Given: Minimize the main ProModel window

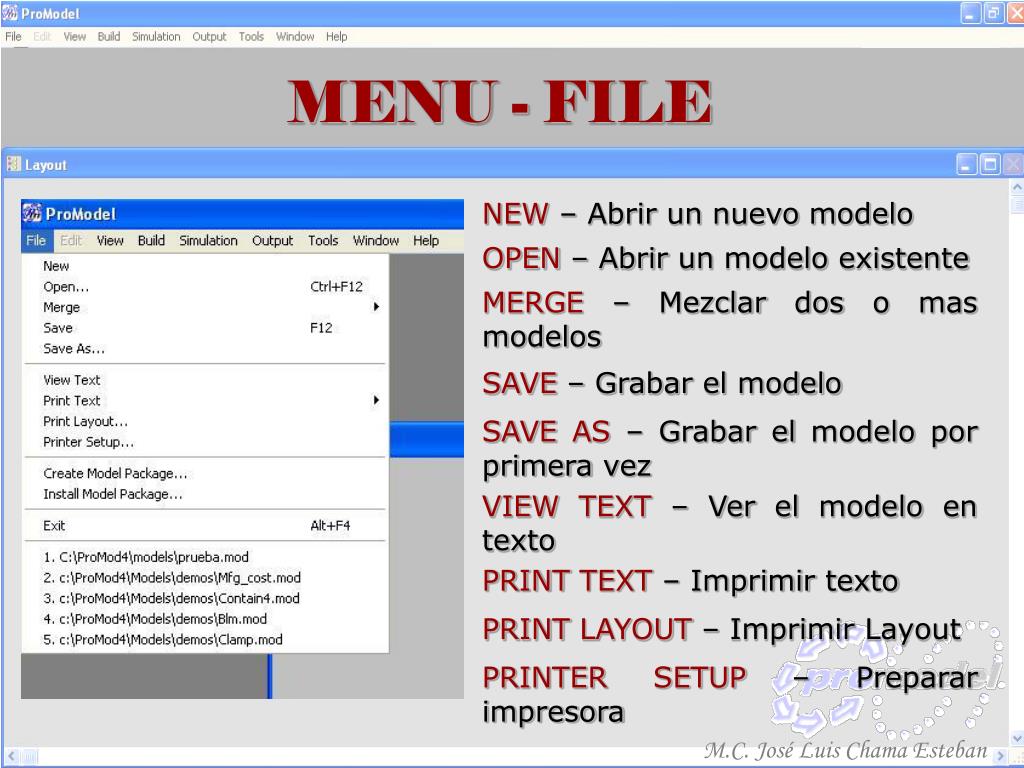Looking at the screenshot, I should (x=971, y=13).
